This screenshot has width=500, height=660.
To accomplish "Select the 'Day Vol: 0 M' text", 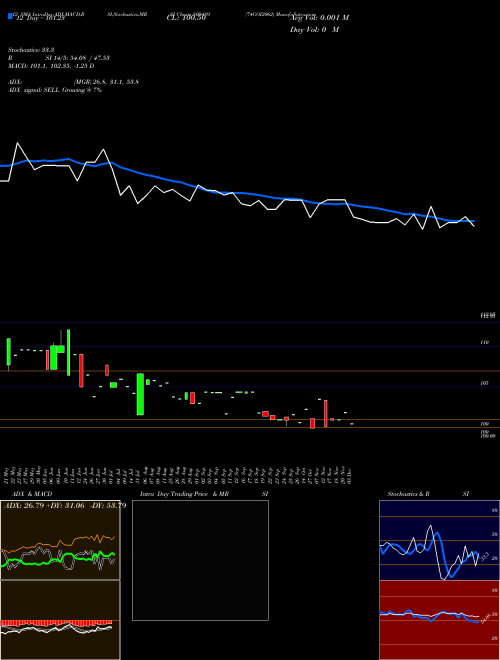I will coord(314,30).
